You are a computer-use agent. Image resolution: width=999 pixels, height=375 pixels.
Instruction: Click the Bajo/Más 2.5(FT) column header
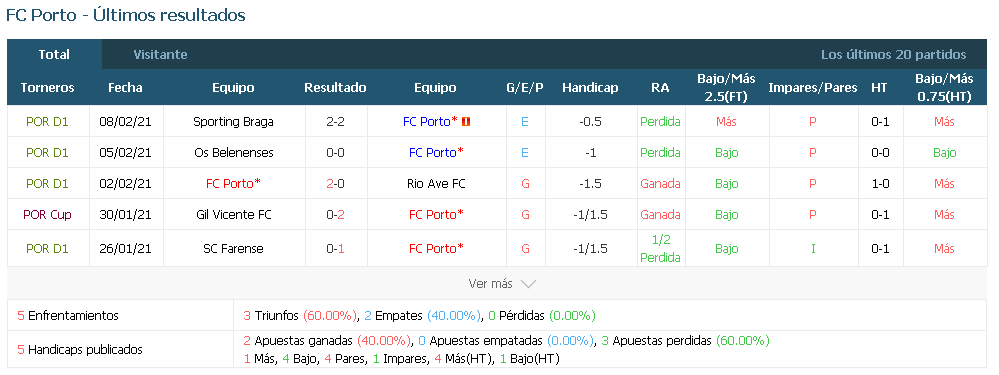[726, 88]
